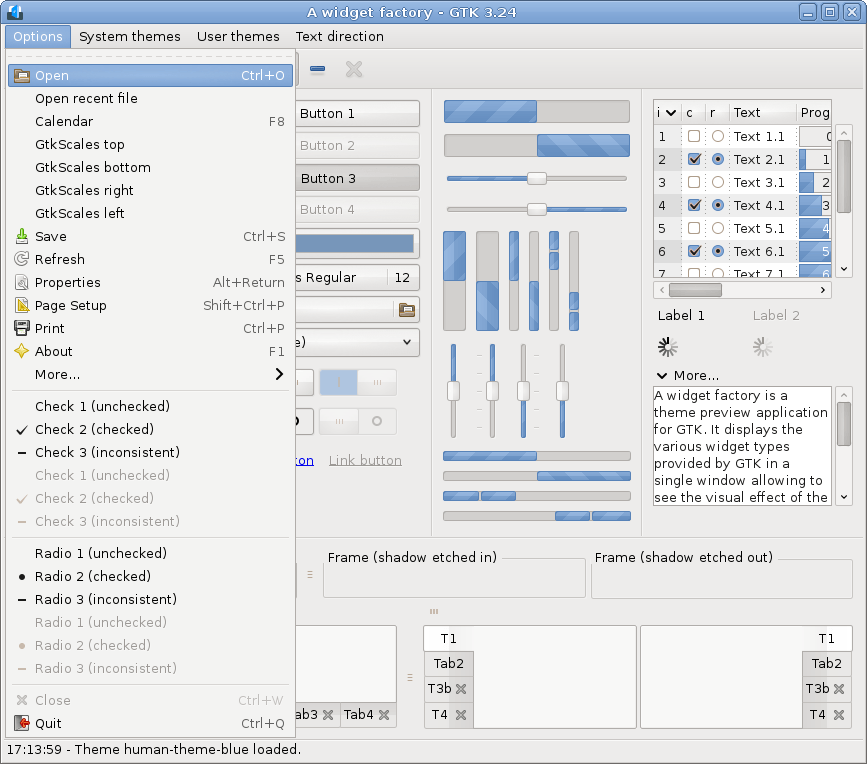This screenshot has height=764, width=867.
Task: Click the Save icon in Options menu
Action: point(22,236)
